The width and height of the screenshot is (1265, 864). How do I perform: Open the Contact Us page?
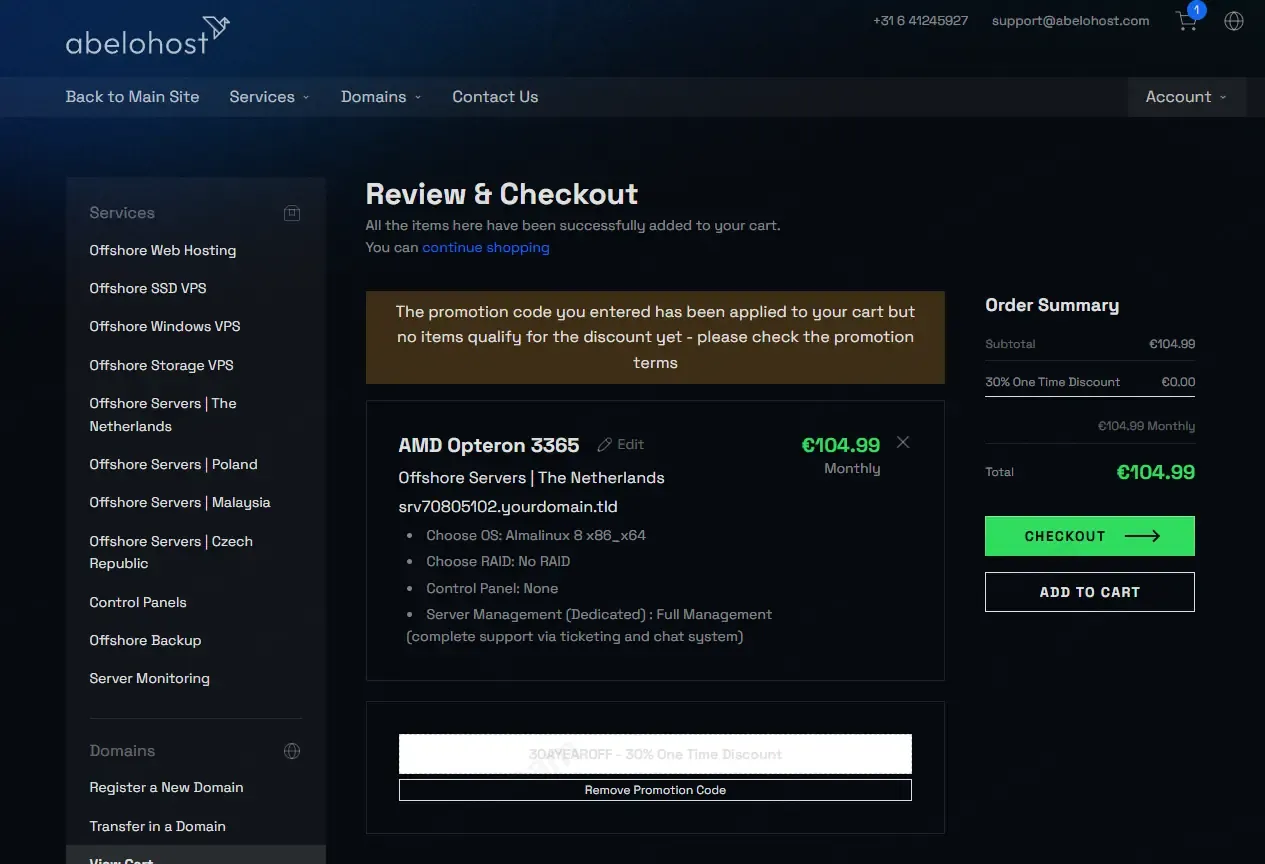495,97
